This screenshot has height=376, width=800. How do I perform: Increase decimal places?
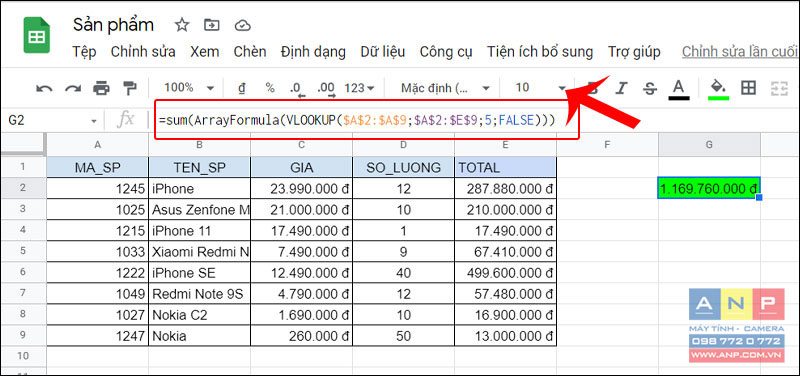pyautogui.click(x=327, y=89)
